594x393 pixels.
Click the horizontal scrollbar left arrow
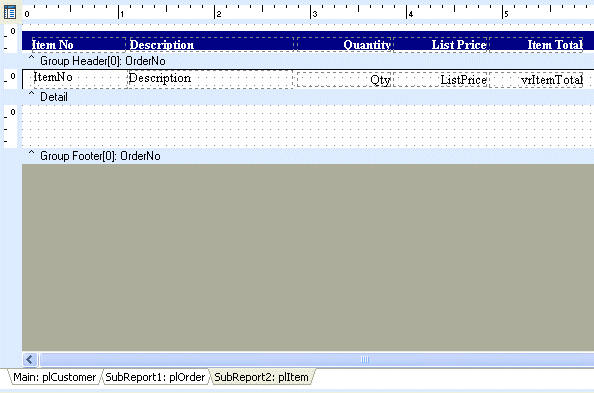30,359
